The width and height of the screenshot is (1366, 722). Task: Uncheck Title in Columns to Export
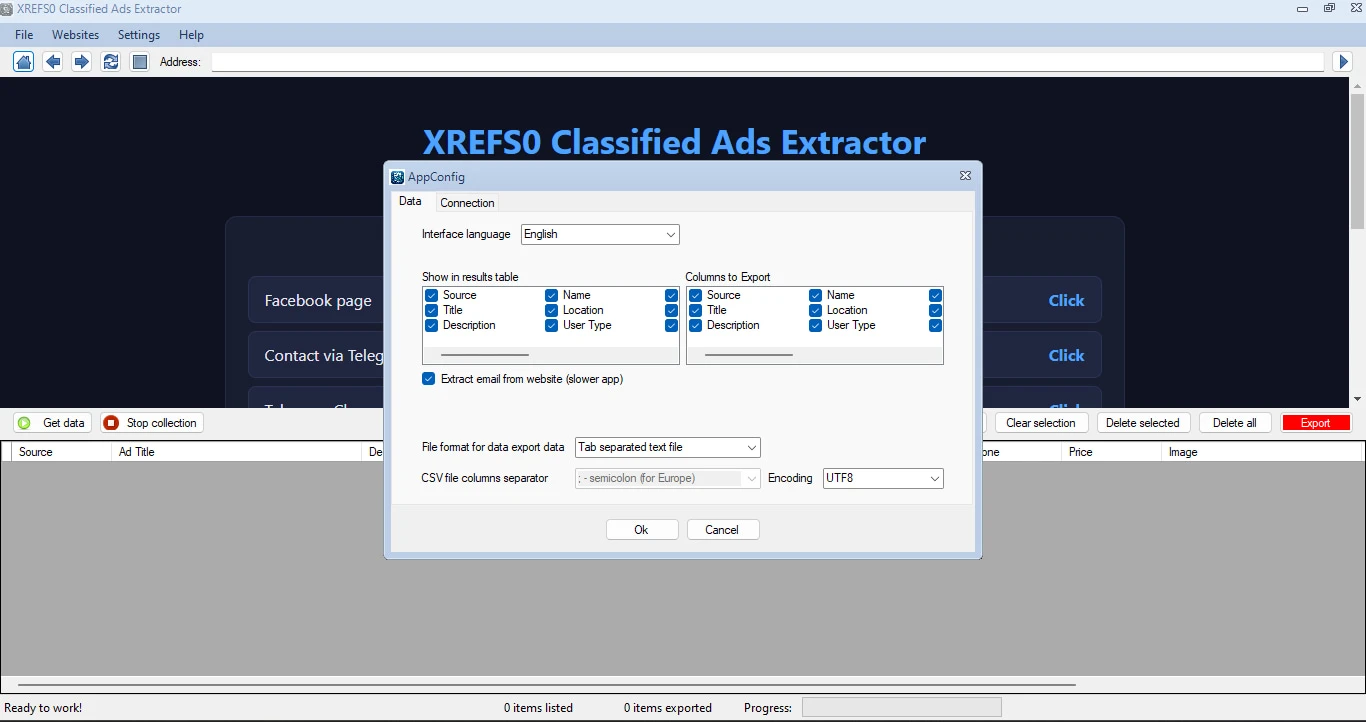pyautogui.click(x=696, y=310)
